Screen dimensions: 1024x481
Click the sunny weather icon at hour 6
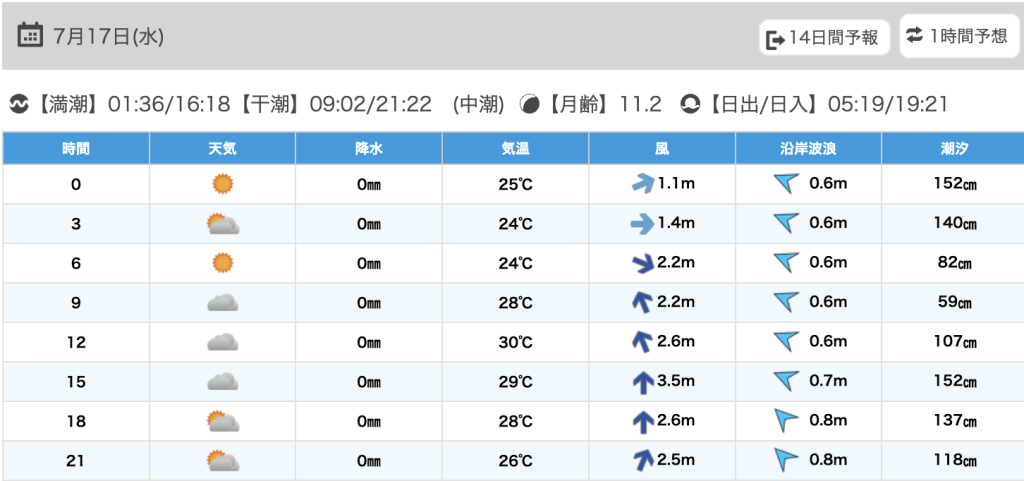coord(223,263)
